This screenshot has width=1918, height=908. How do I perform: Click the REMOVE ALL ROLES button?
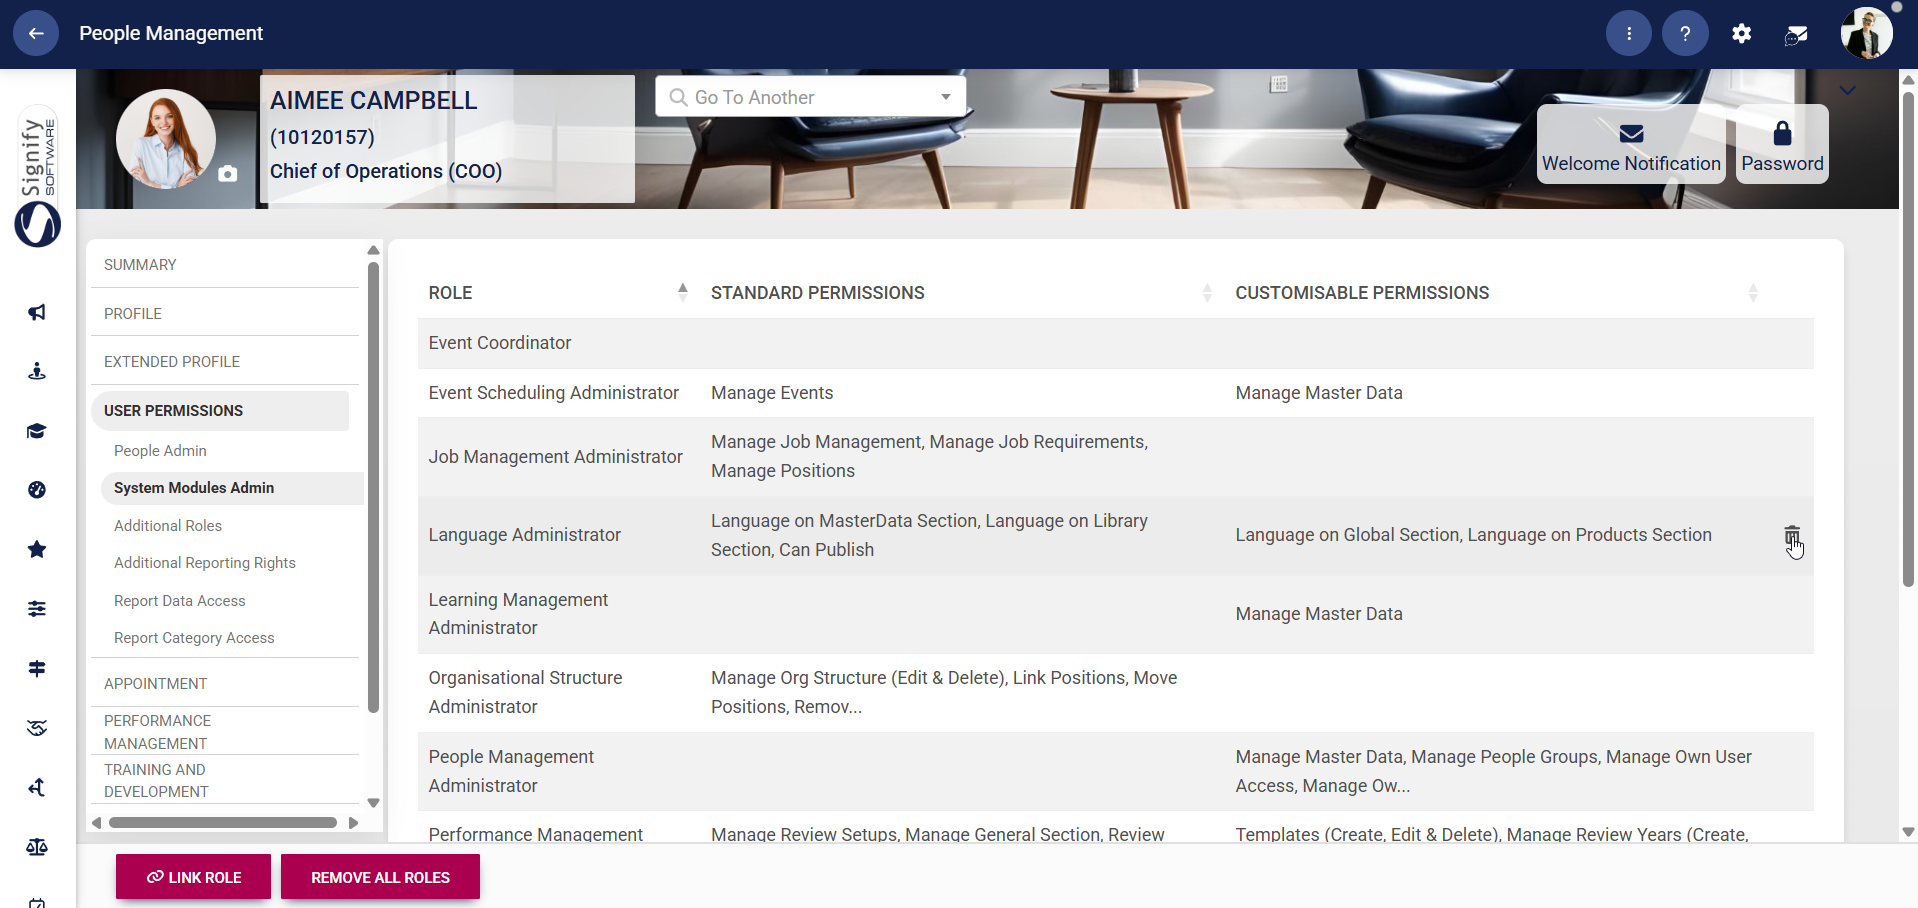tap(380, 877)
